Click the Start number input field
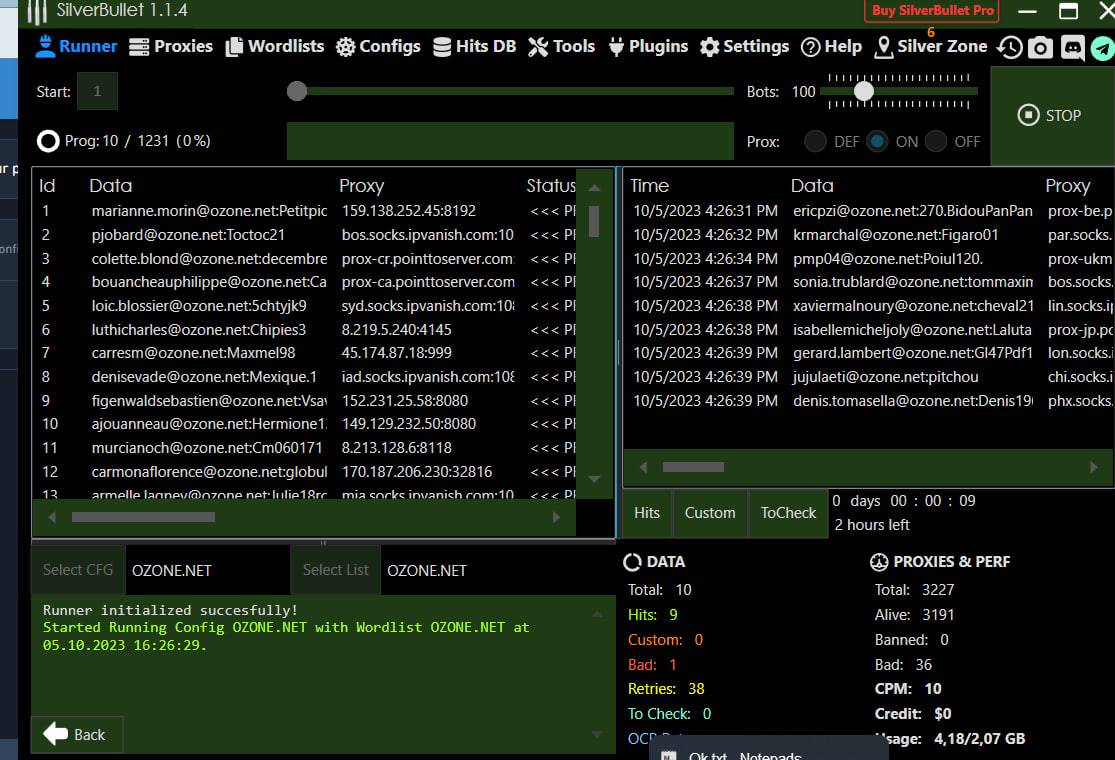The width and height of the screenshot is (1115, 760). point(97,91)
